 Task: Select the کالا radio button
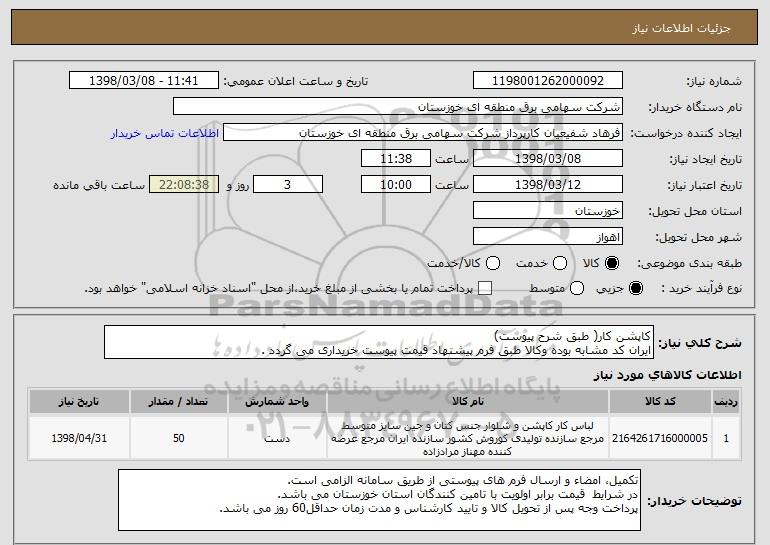tap(612, 263)
